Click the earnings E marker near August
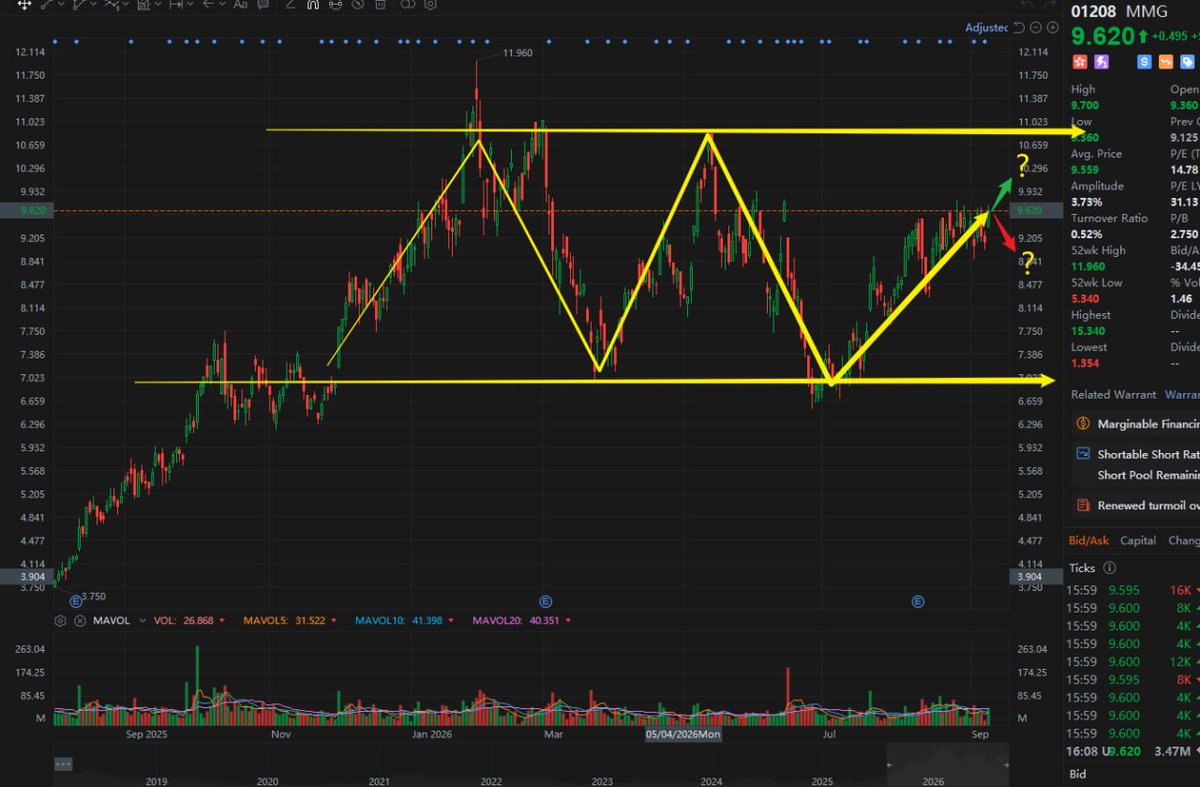The height and width of the screenshot is (787, 1200). pyautogui.click(x=917, y=601)
